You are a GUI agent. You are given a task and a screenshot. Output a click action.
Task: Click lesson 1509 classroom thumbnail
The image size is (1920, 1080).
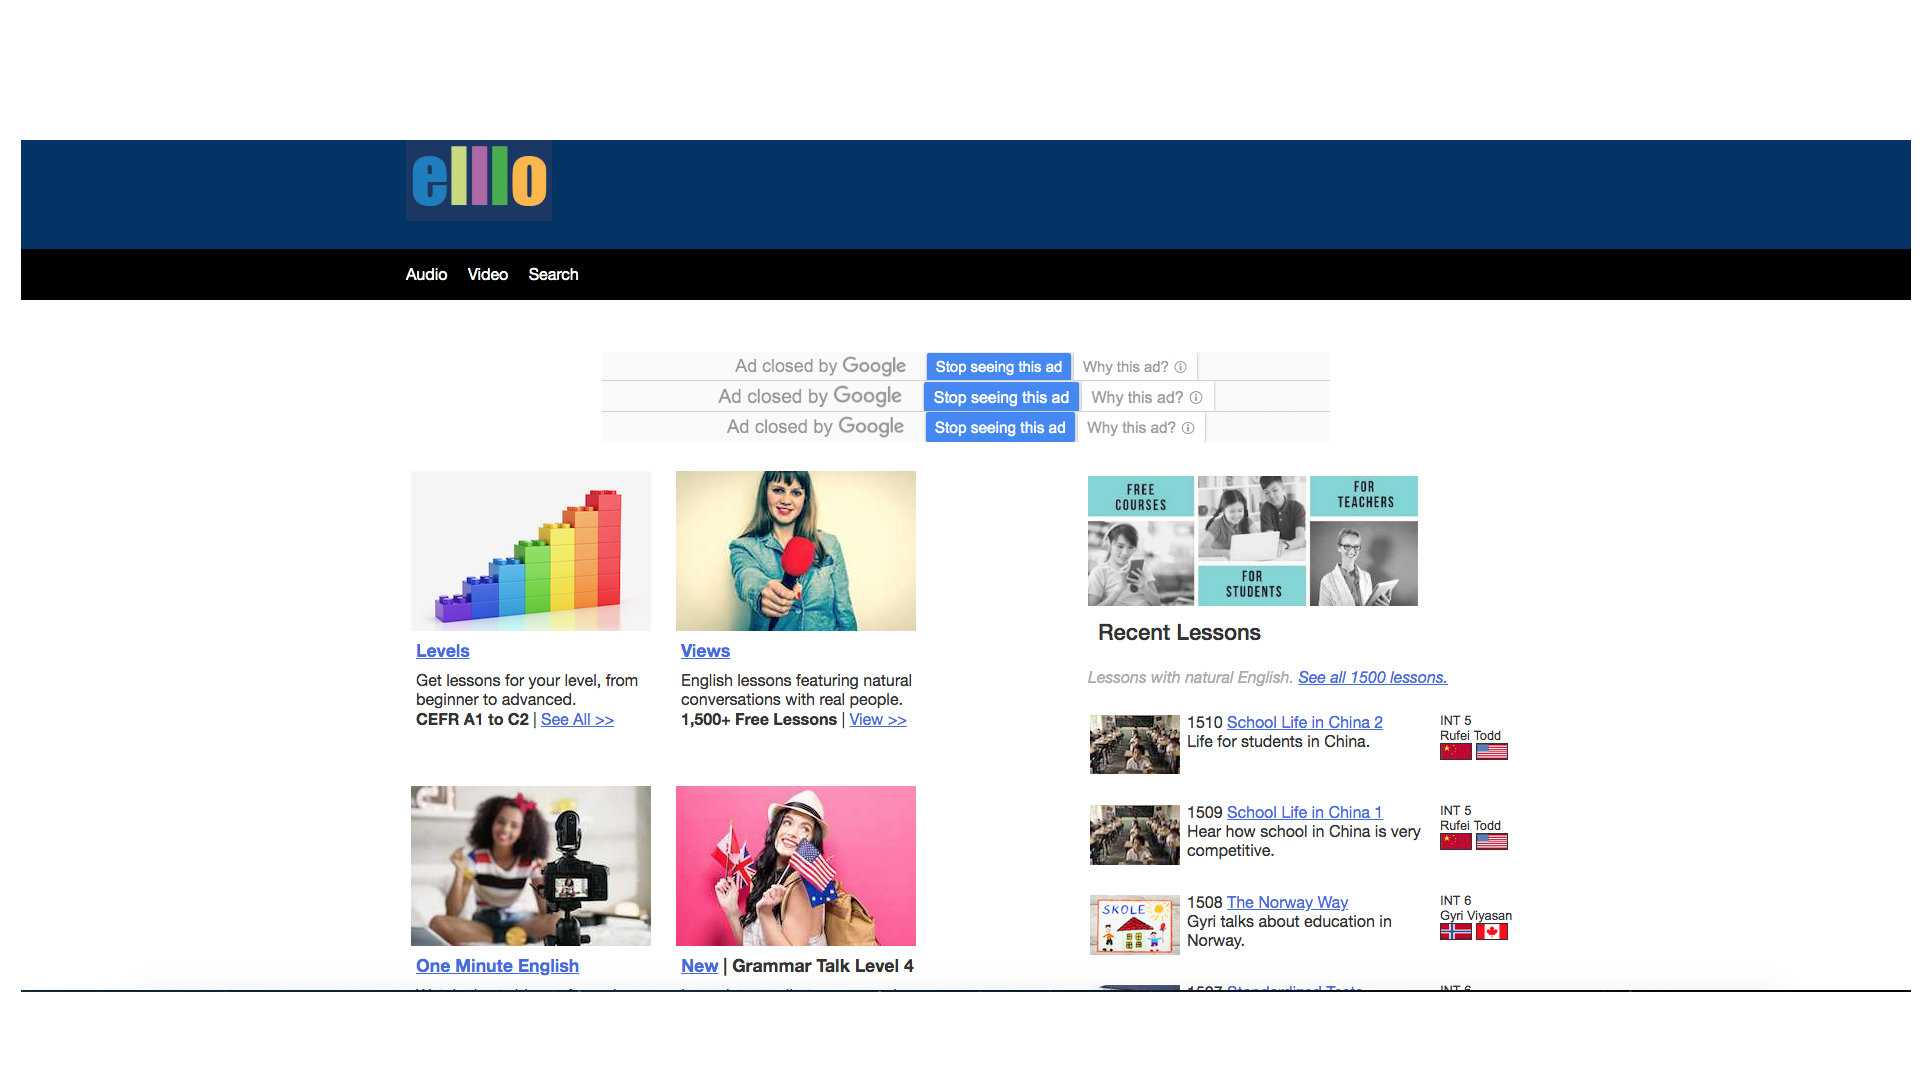tap(1135, 835)
